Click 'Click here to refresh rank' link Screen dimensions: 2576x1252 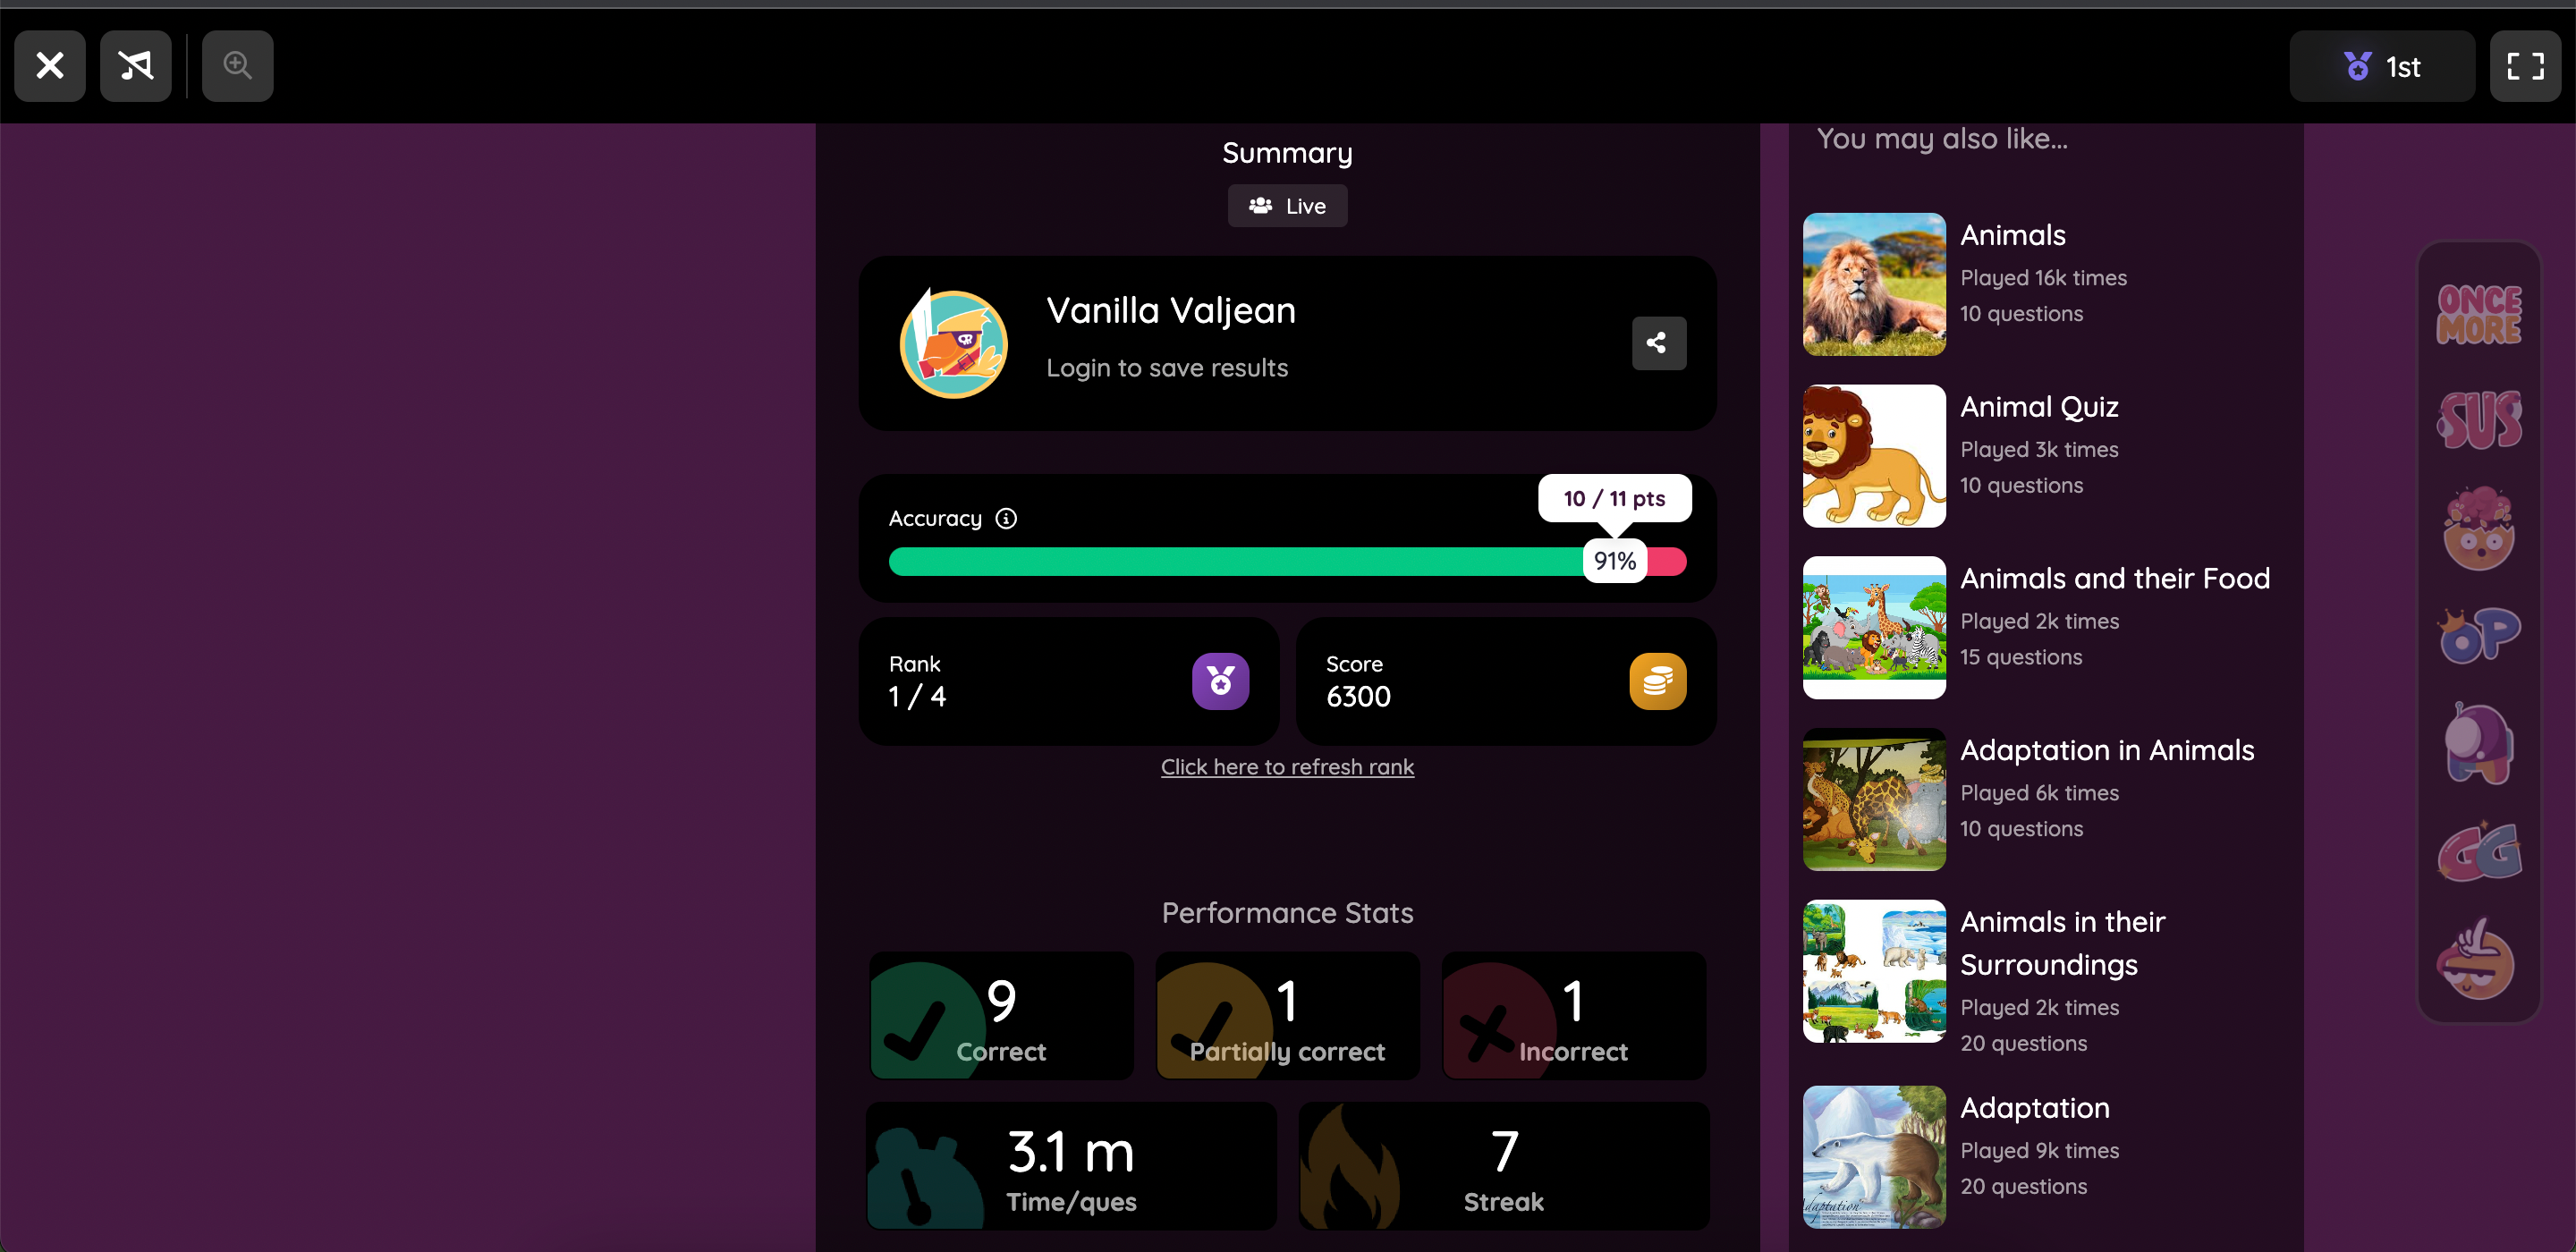pos(1288,767)
